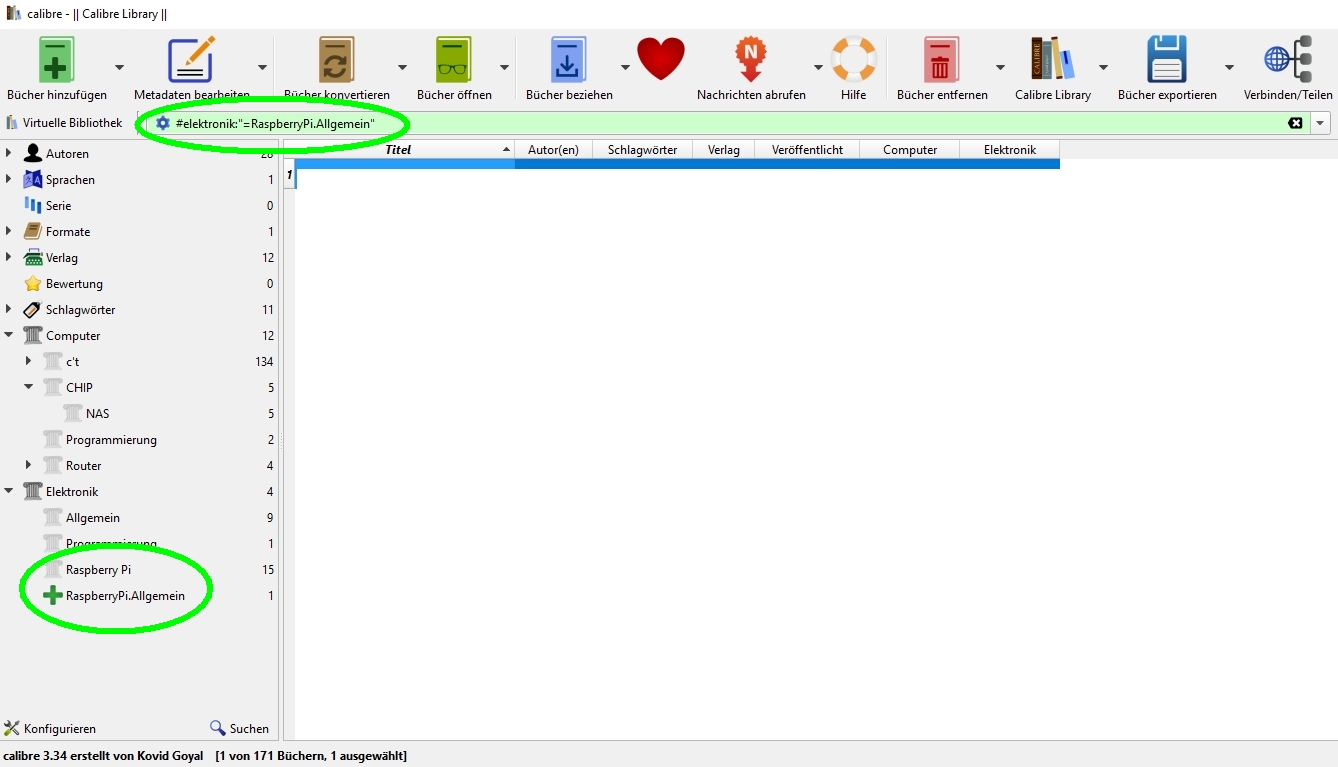The width and height of the screenshot is (1338, 767).
Task: Sort by the Computer column header
Action: tap(910, 149)
